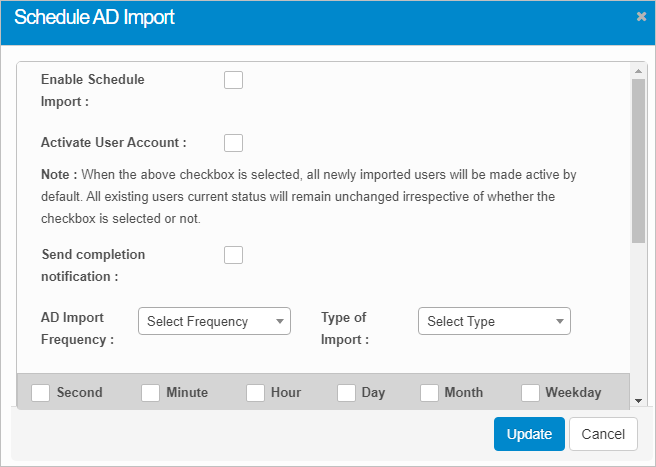This screenshot has height=467, width=656.
Task: Check the Second checkbox
Action: click(x=41, y=393)
